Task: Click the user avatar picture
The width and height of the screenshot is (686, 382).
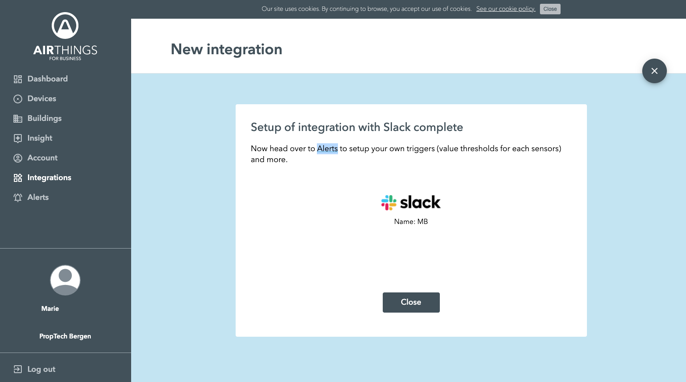Action: coord(65,280)
